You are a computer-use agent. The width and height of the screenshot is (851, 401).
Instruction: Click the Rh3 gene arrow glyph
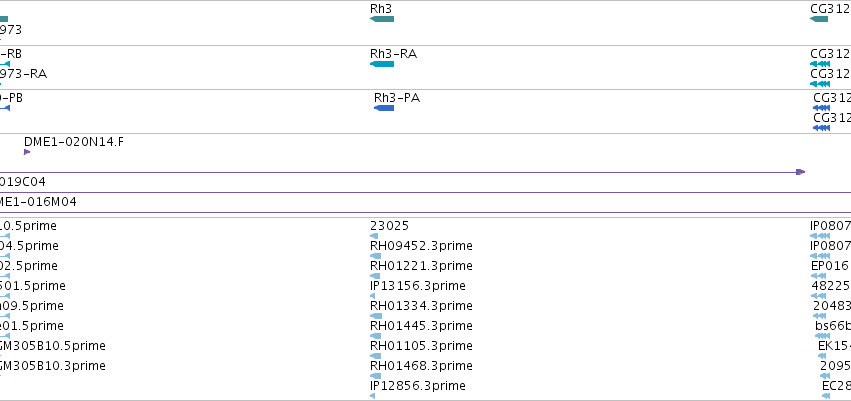382,19
